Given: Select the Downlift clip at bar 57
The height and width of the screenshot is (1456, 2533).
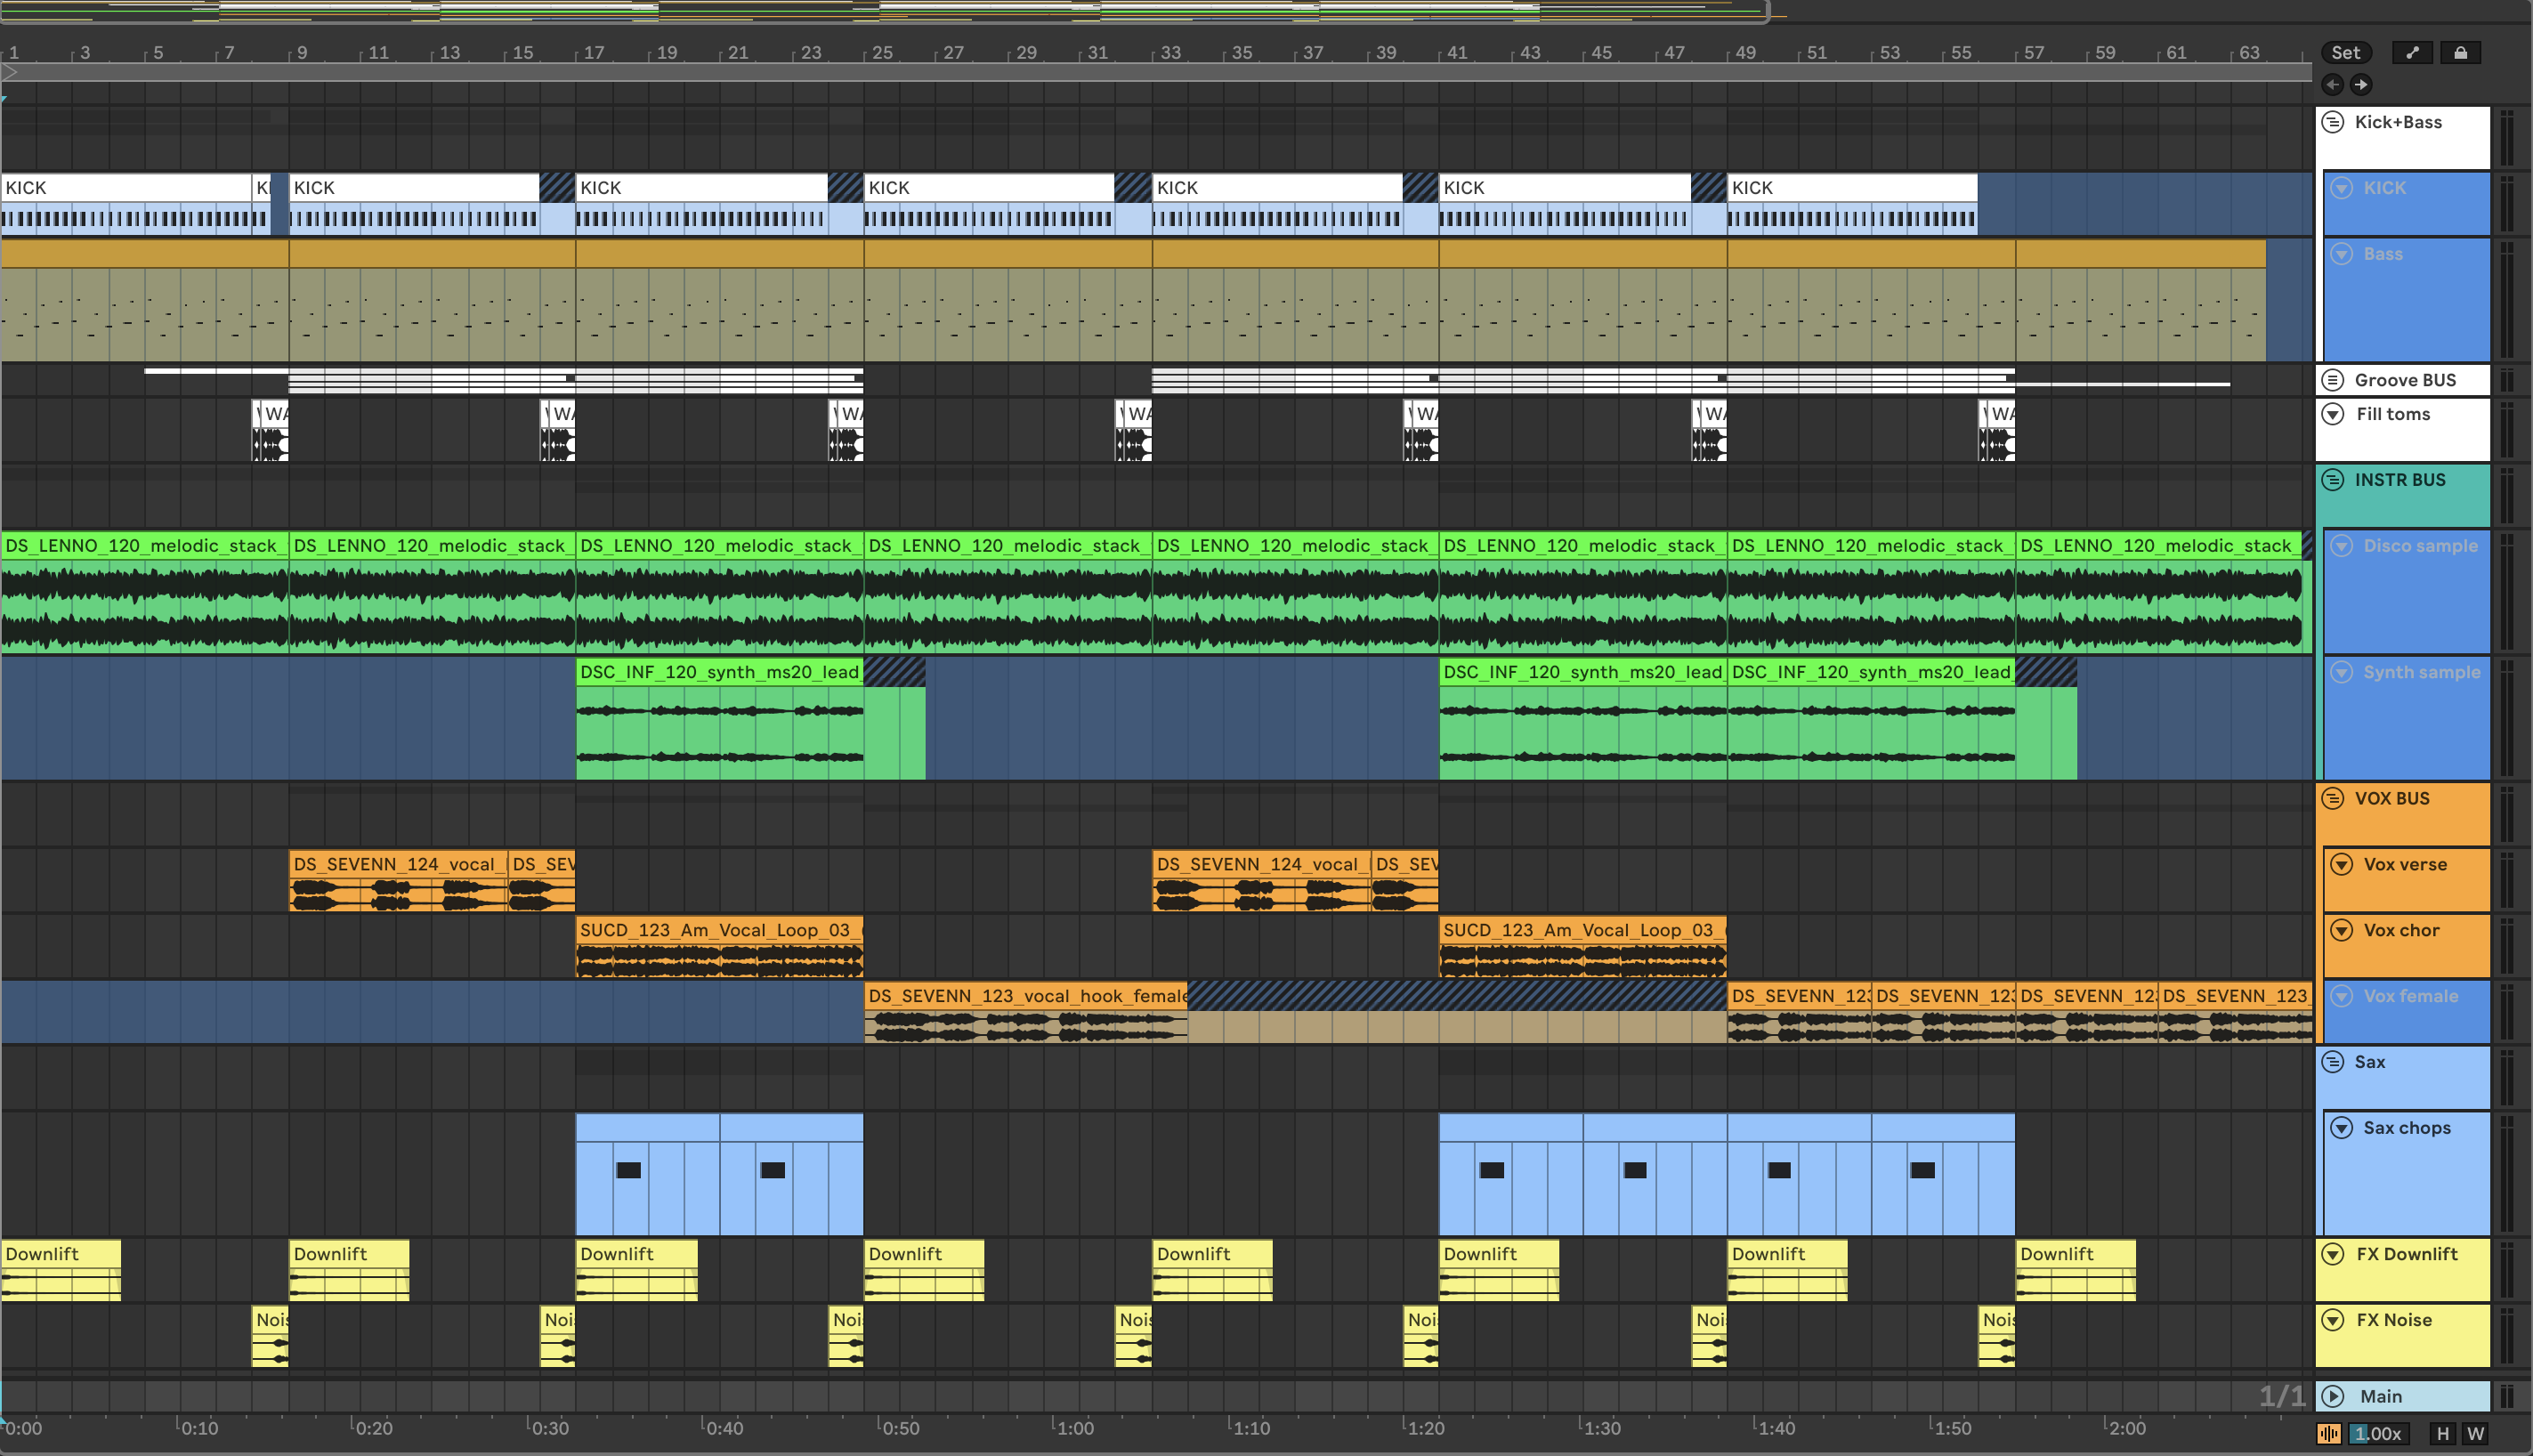Looking at the screenshot, I should [2076, 1270].
